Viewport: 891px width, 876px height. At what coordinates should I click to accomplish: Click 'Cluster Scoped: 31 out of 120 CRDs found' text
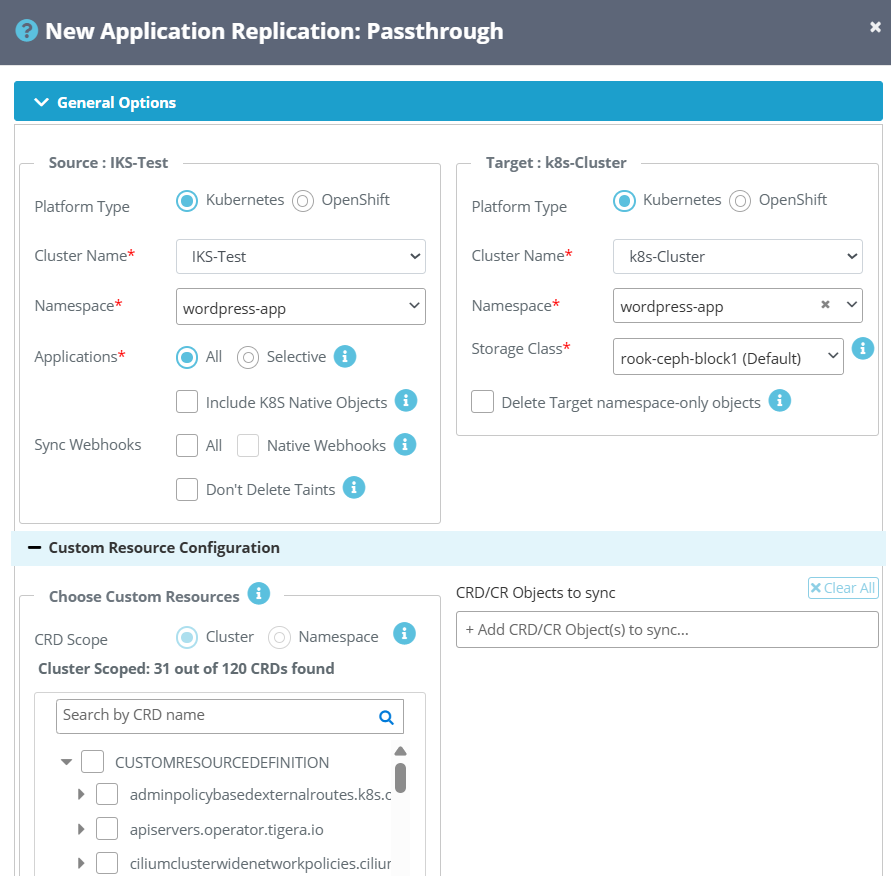(186, 669)
